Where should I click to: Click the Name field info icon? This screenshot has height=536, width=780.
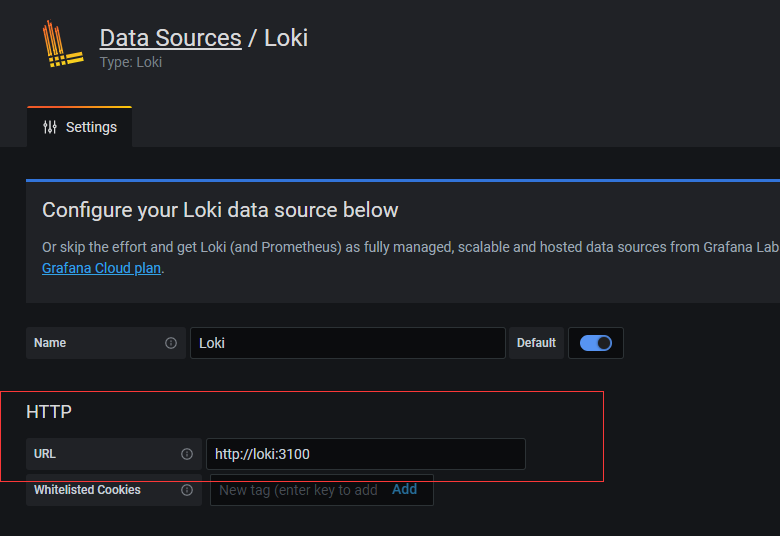pos(171,343)
